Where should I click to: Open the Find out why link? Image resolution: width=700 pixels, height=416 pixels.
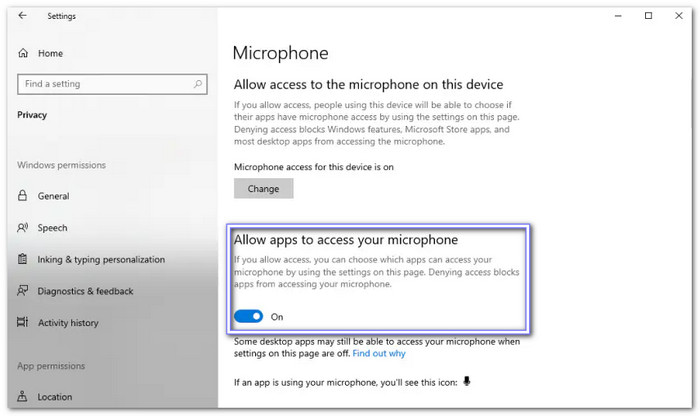point(379,354)
